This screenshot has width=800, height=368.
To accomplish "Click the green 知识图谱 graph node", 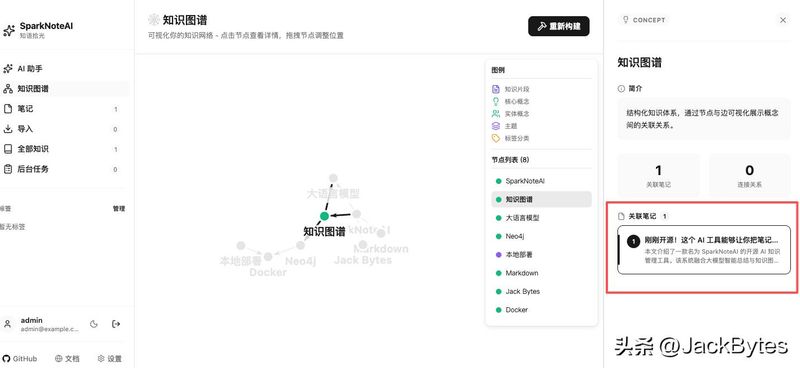I will [324, 216].
